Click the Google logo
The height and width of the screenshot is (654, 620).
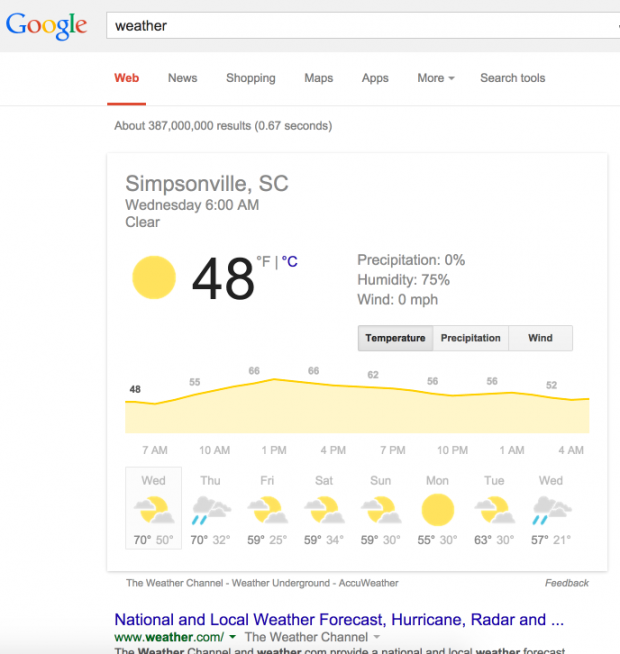tap(46, 26)
